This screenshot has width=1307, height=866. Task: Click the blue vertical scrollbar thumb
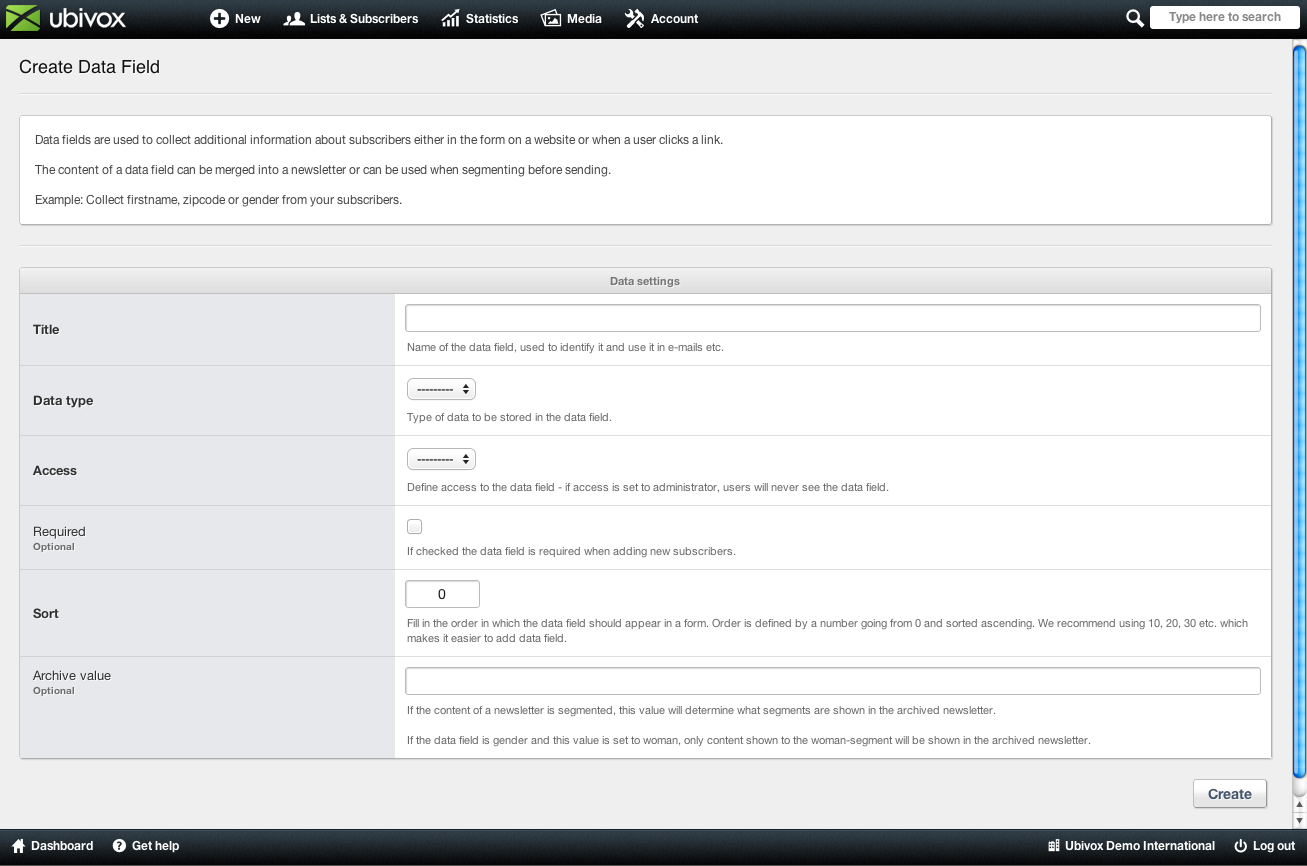click(x=1299, y=412)
